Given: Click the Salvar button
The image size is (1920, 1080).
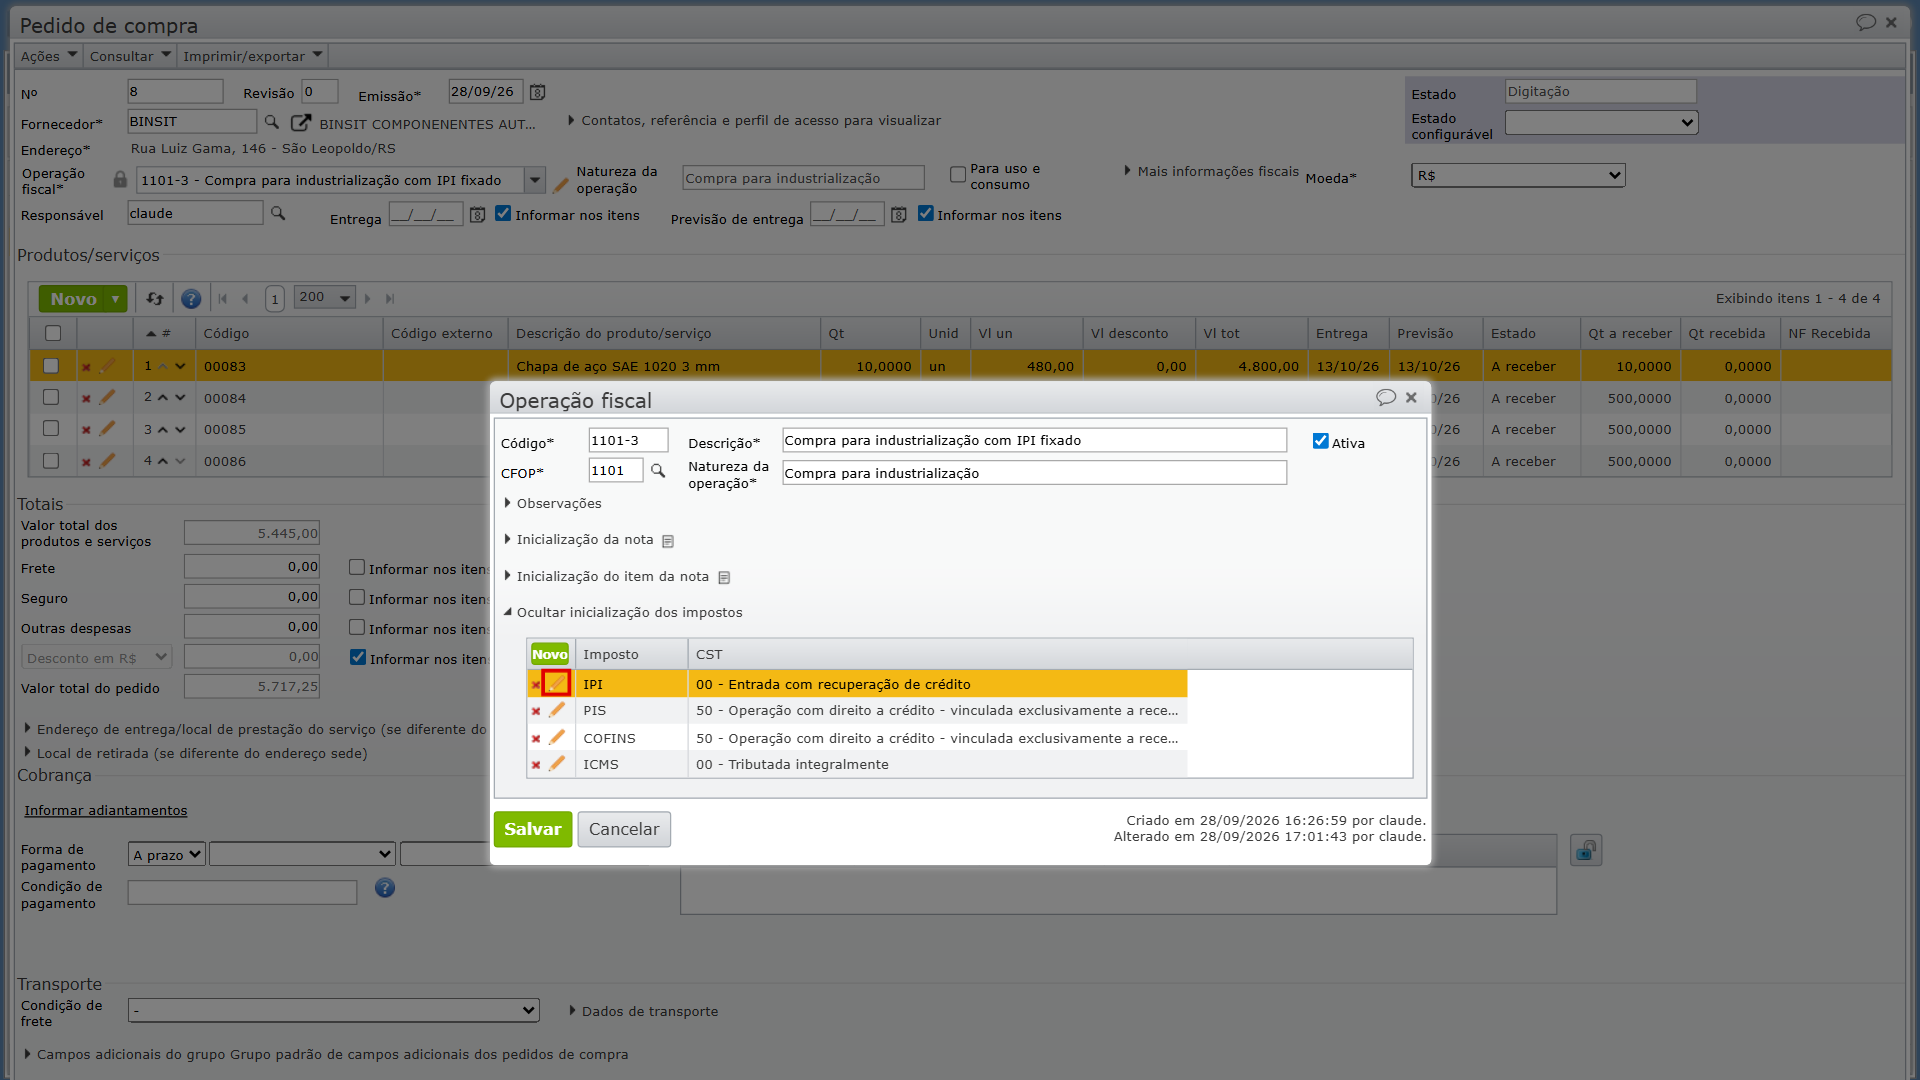Looking at the screenshot, I should coord(533,829).
